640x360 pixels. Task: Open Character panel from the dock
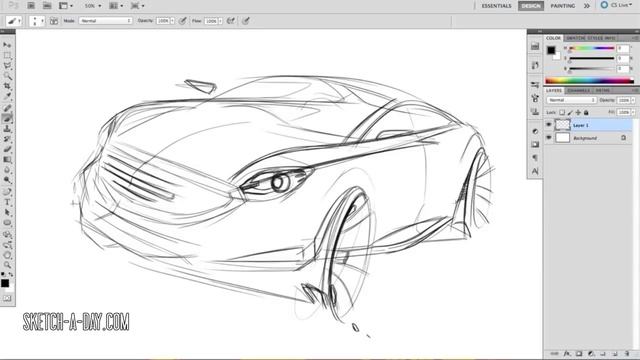click(x=535, y=171)
